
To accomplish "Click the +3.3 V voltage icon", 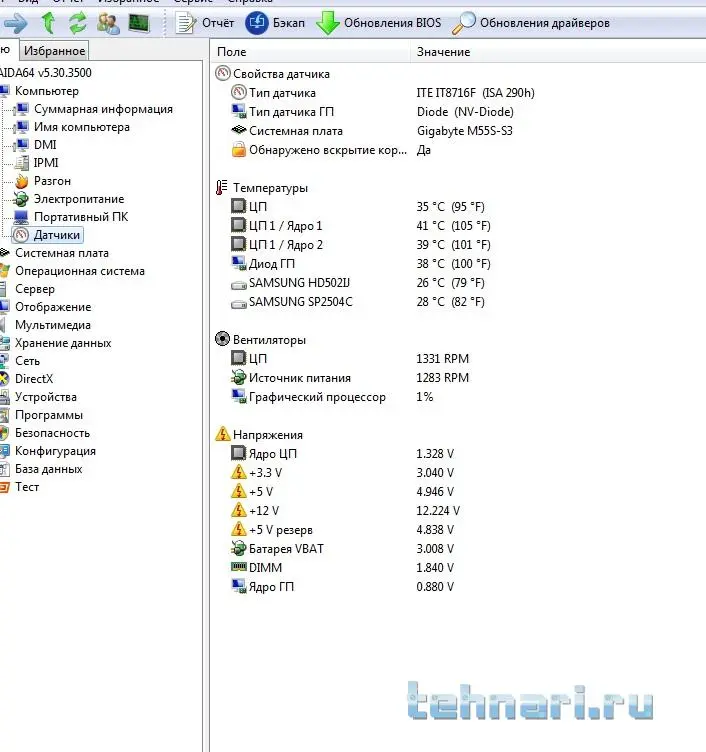I will tap(238, 472).
